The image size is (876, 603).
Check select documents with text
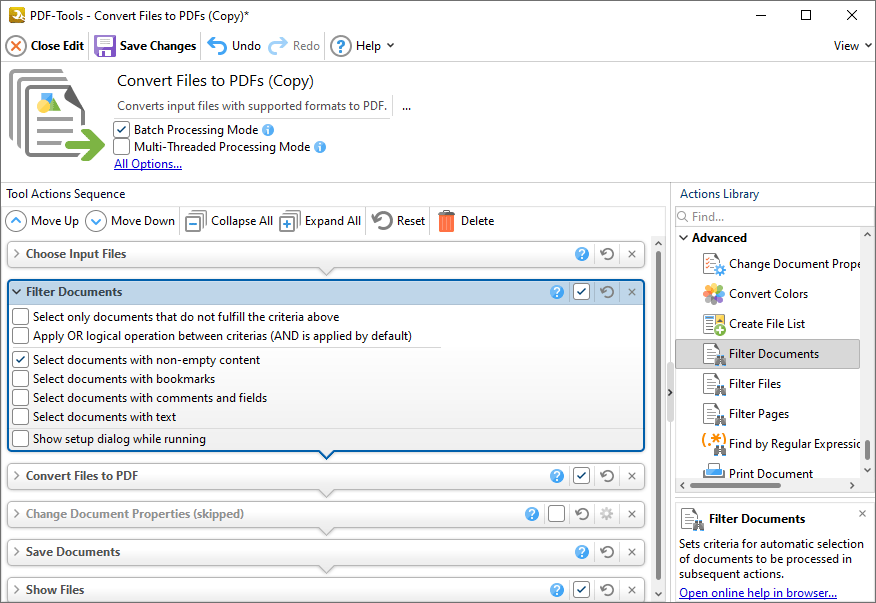(21, 417)
